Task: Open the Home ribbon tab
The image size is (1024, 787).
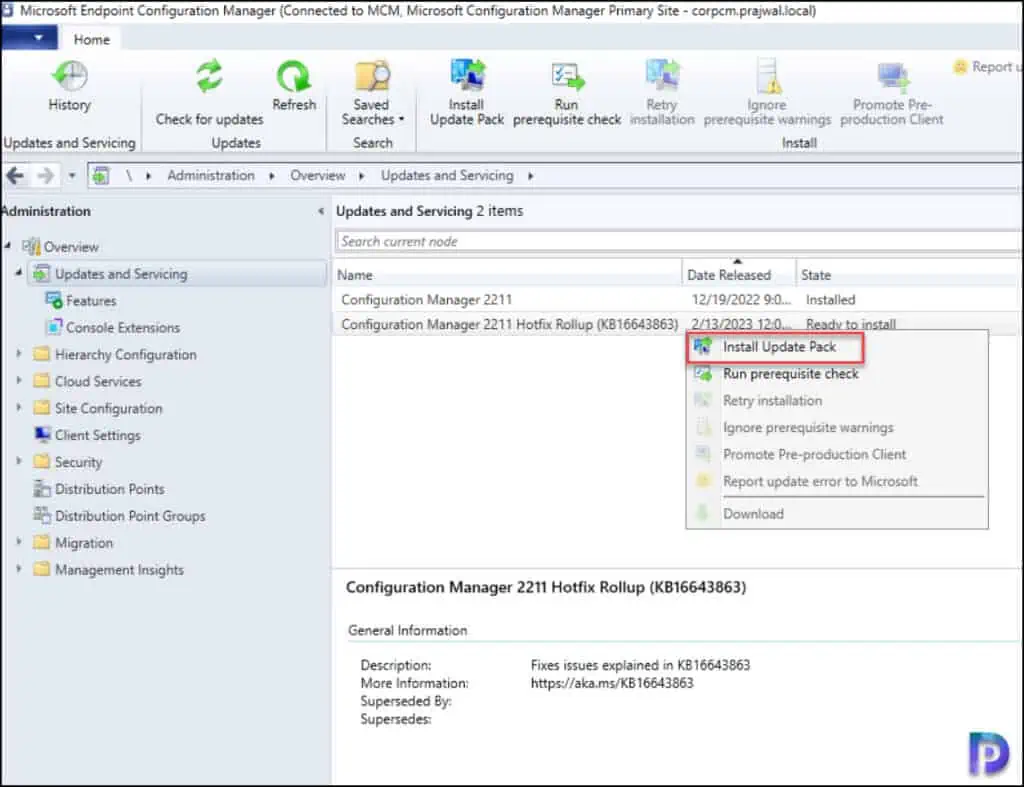Action: (x=91, y=39)
